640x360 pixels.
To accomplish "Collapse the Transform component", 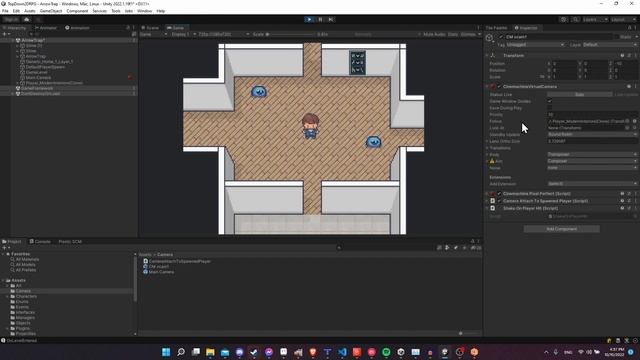I will click(487, 56).
